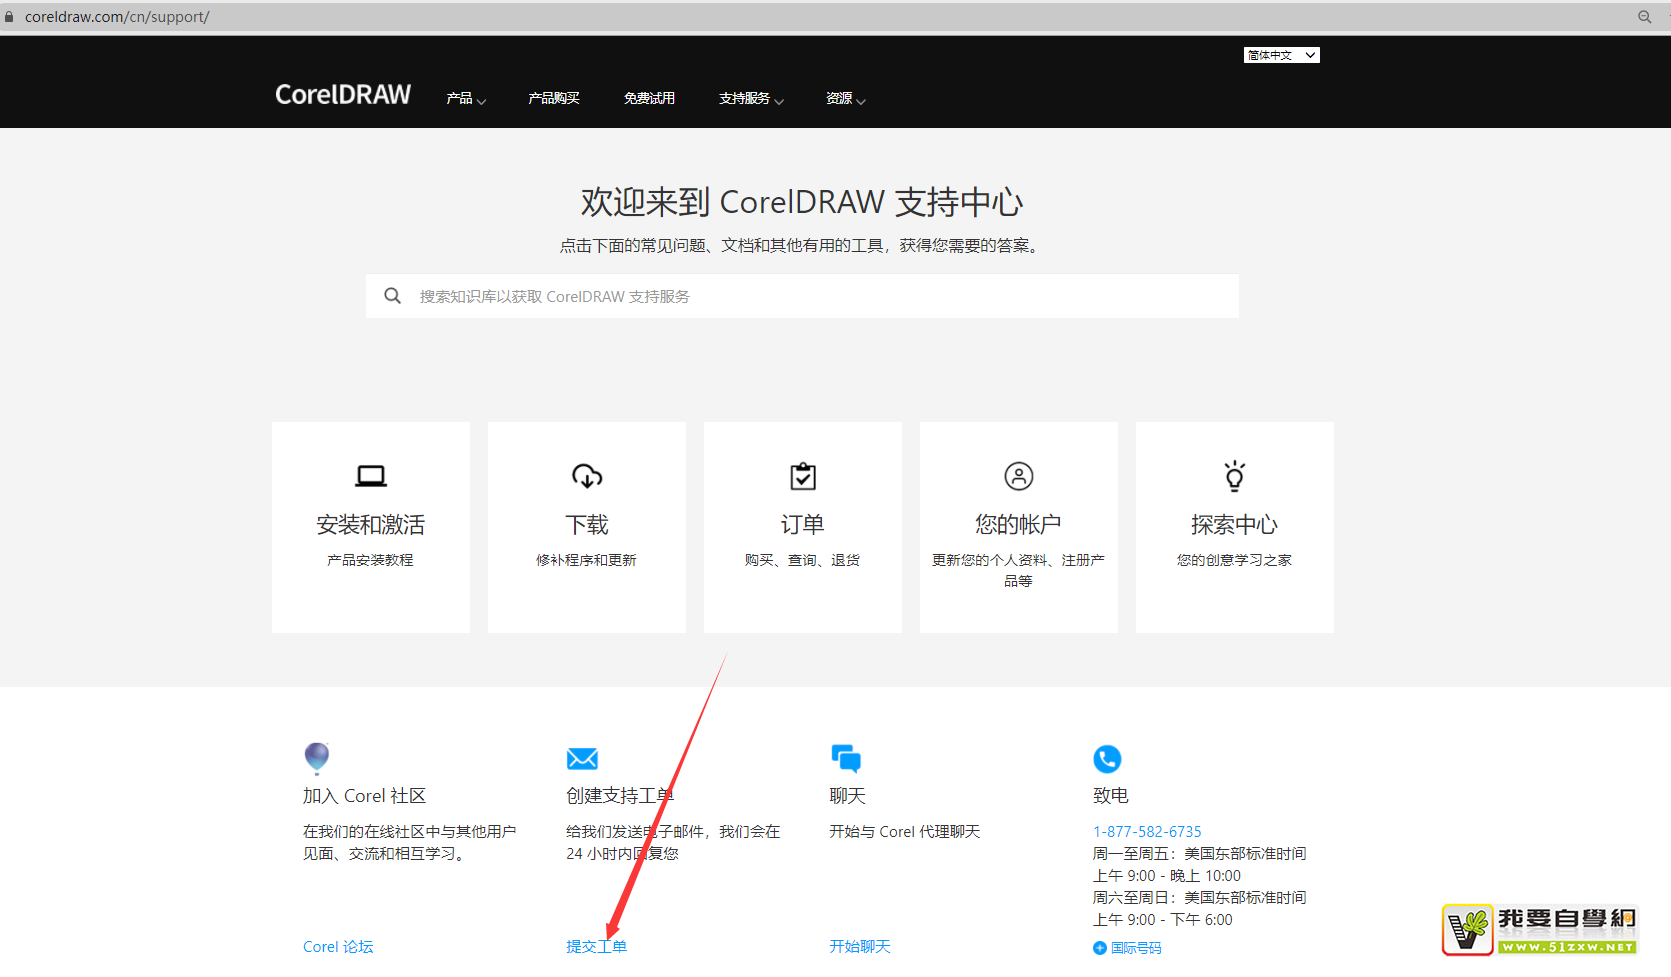1671x977 pixels.
Task: Open the 探索中心 card title
Action: (1235, 525)
